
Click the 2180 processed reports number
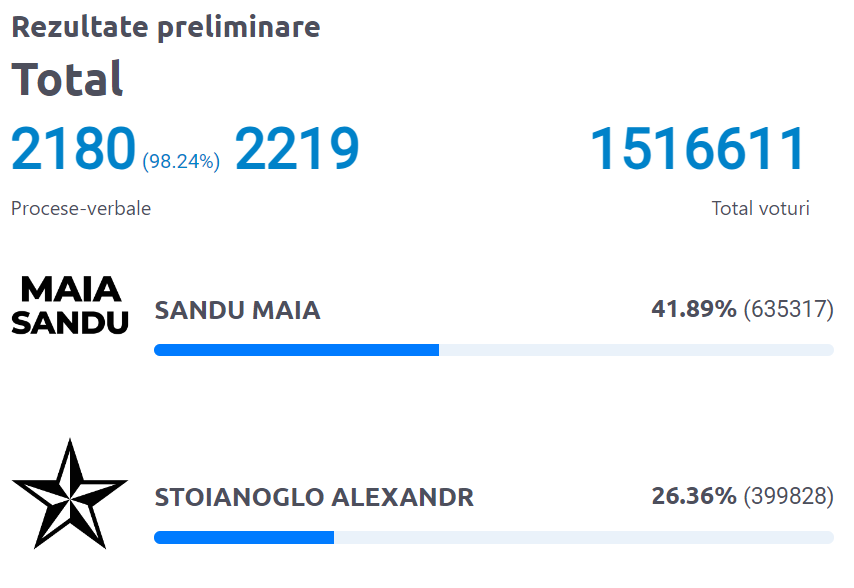pos(73,149)
